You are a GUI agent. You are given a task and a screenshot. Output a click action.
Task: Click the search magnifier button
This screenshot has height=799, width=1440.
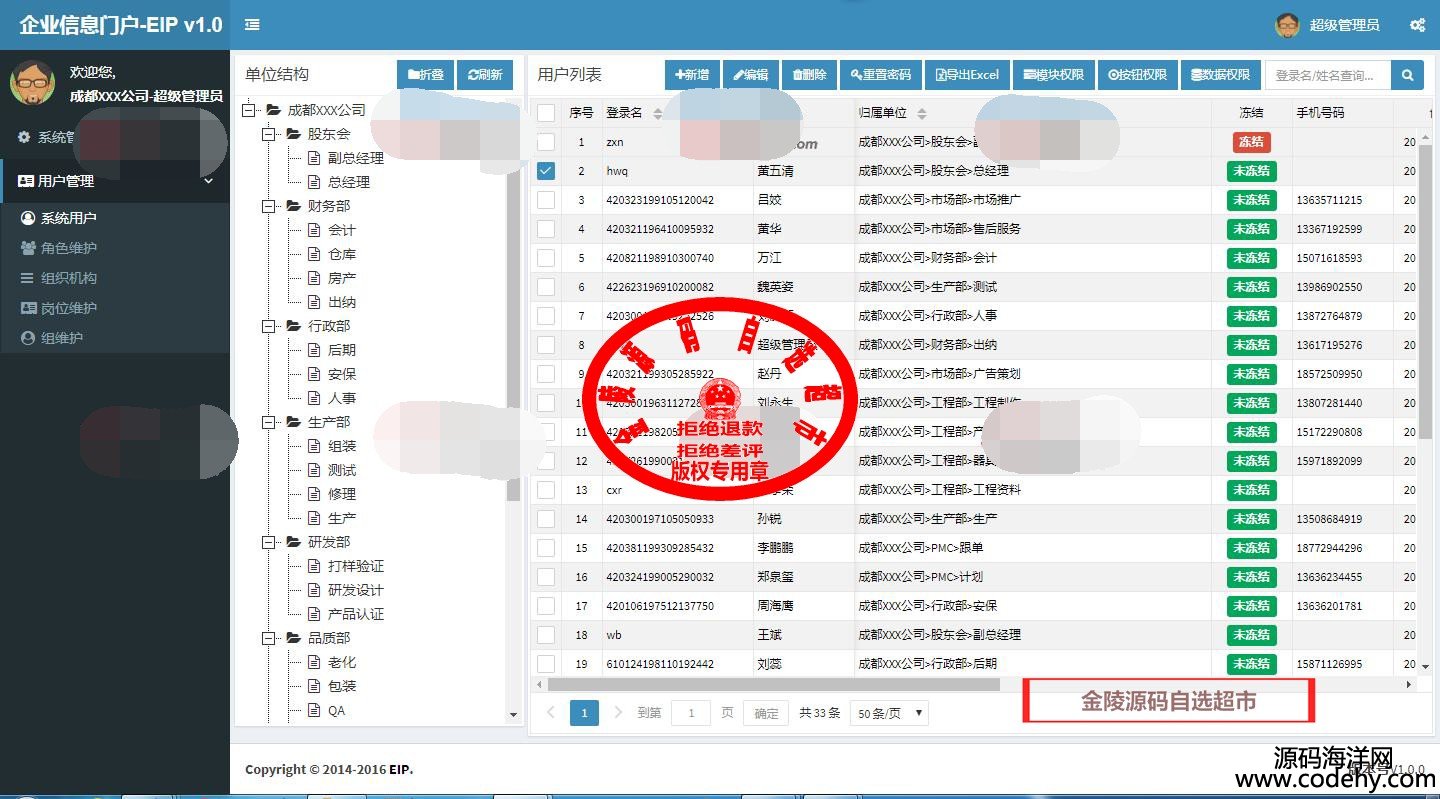coord(1407,75)
